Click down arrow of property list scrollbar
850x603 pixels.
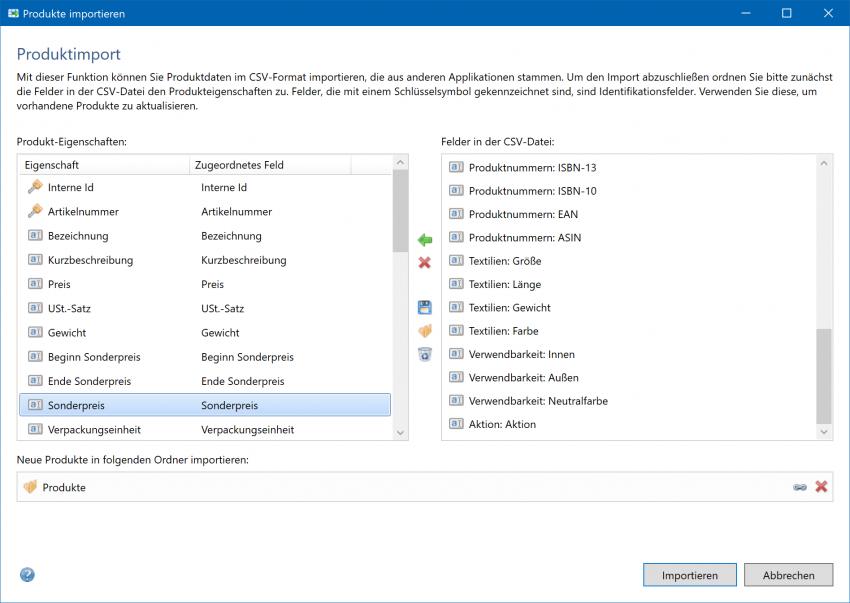[401, 432]
